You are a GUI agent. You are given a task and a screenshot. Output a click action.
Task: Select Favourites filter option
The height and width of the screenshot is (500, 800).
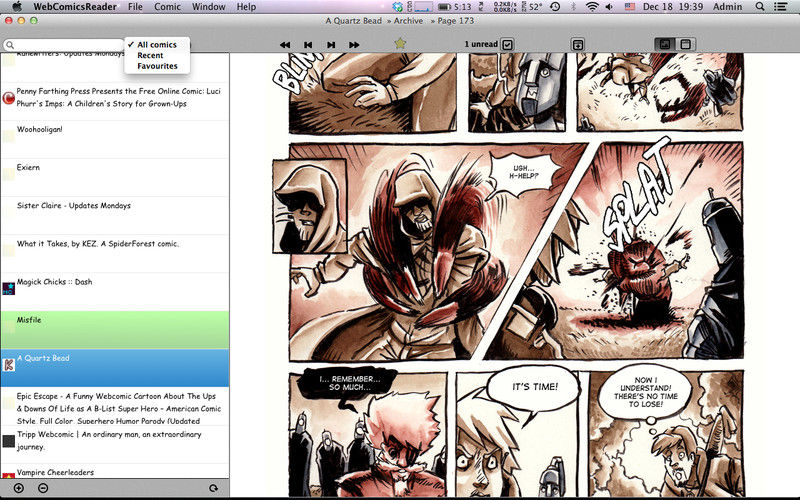click(x=157, y=66)
